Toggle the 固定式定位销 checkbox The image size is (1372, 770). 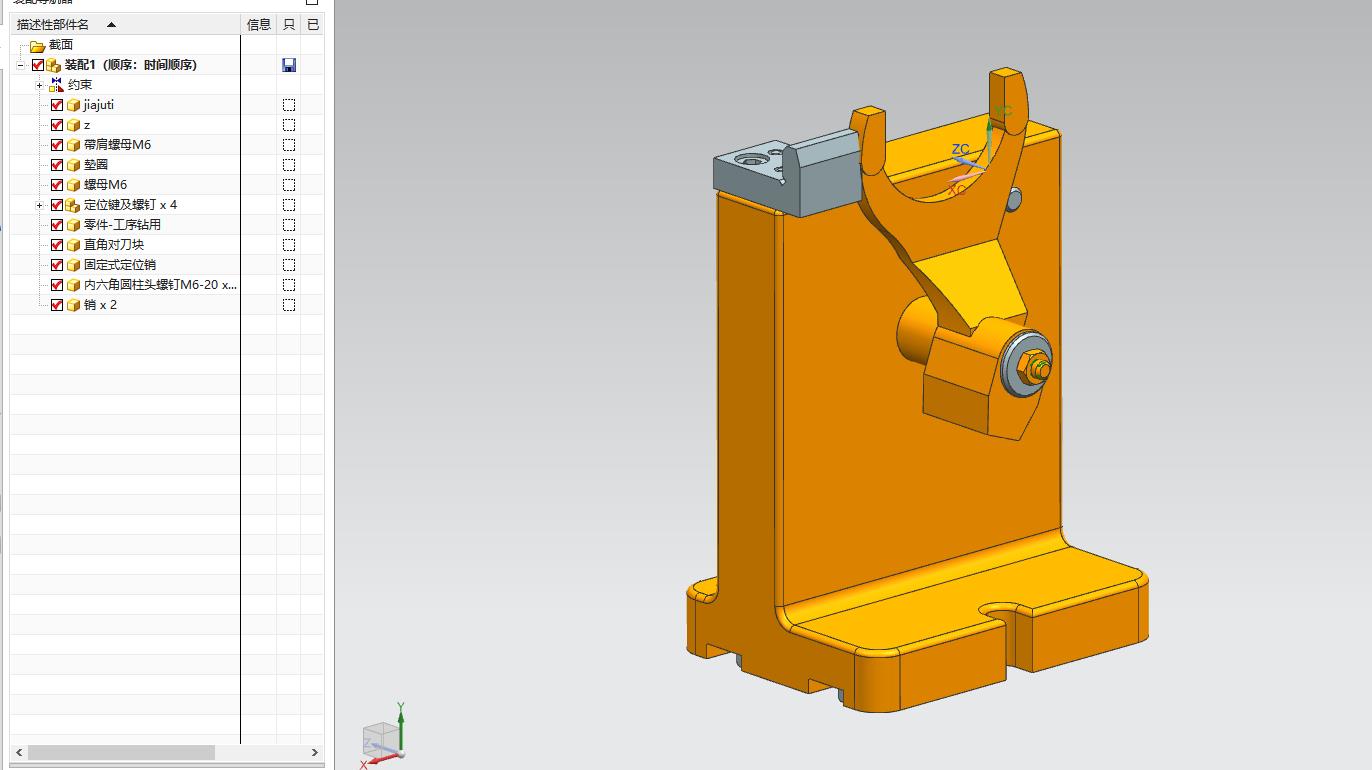pyautogui.click(x=57, y=265)
